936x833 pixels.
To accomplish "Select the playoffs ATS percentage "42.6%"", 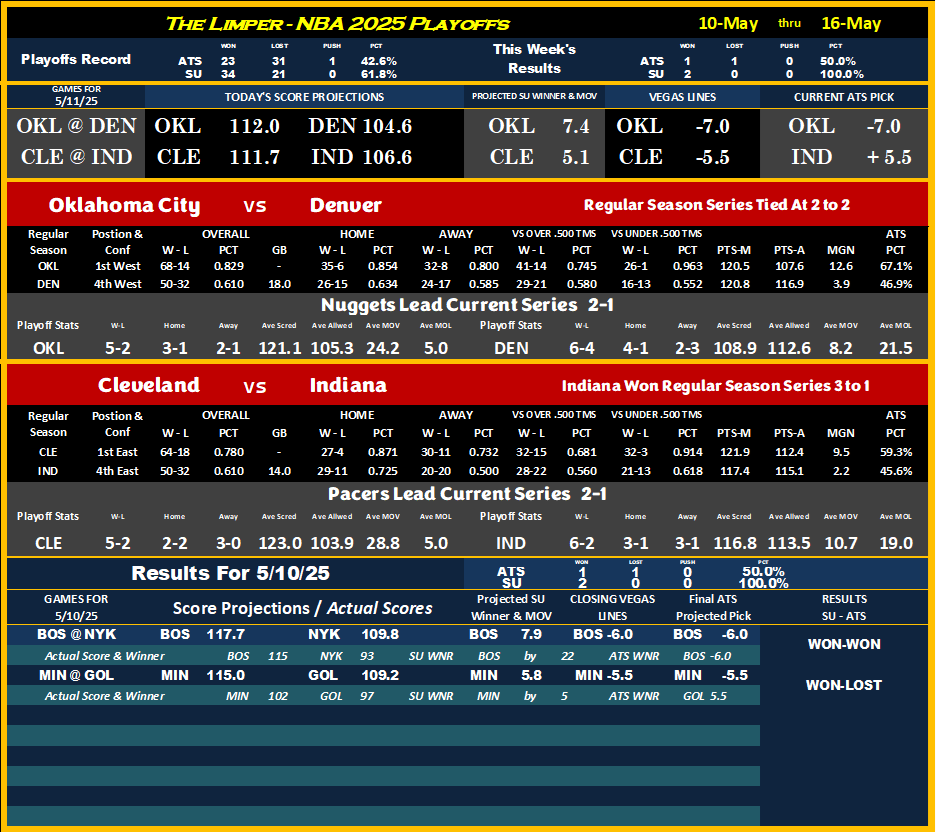I will click(x=378, y=61).
